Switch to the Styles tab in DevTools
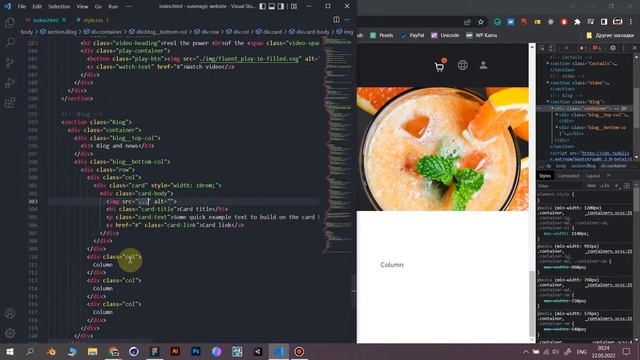This screenshot has height=360, width=640. [545, 176]
